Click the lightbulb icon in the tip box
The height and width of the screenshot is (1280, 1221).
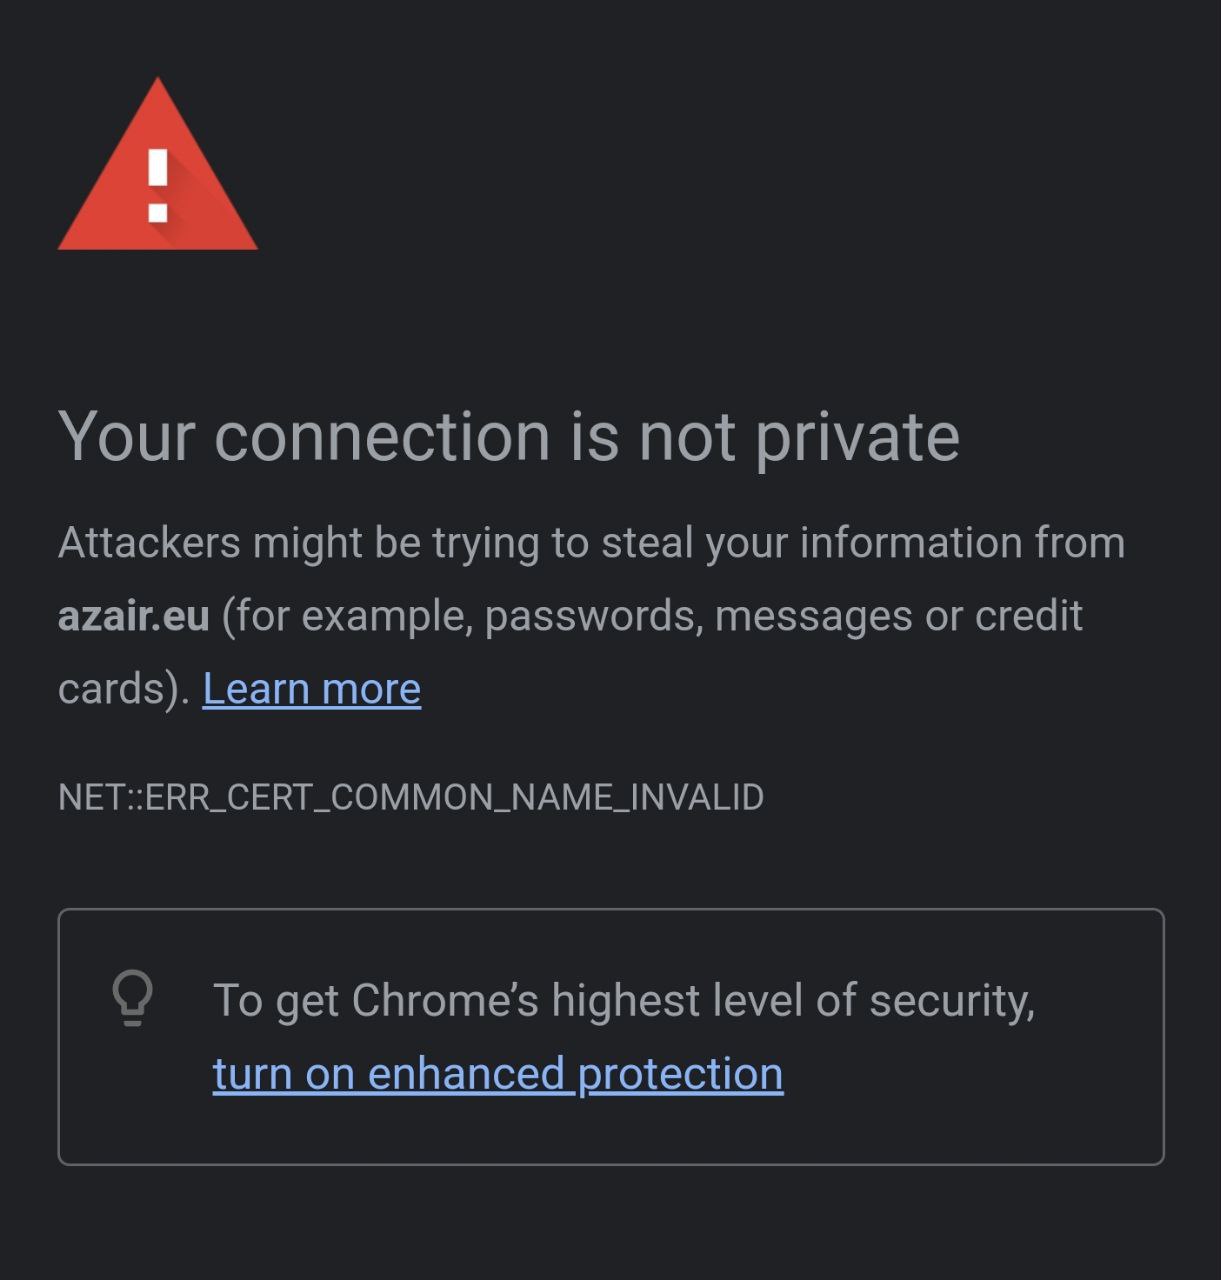point(132,998)
